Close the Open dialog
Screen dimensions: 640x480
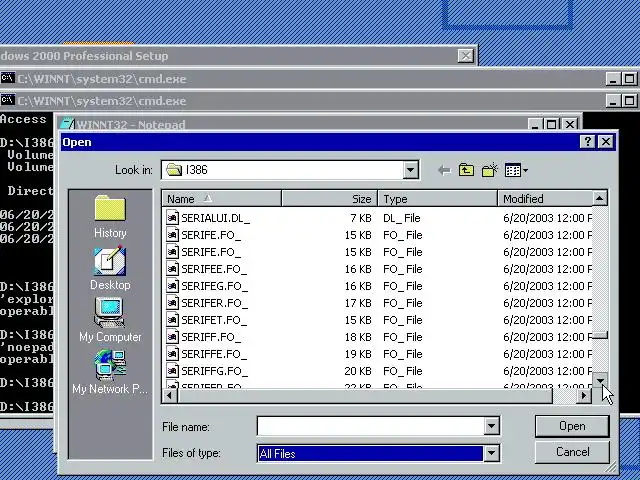(x=606, y=142)
